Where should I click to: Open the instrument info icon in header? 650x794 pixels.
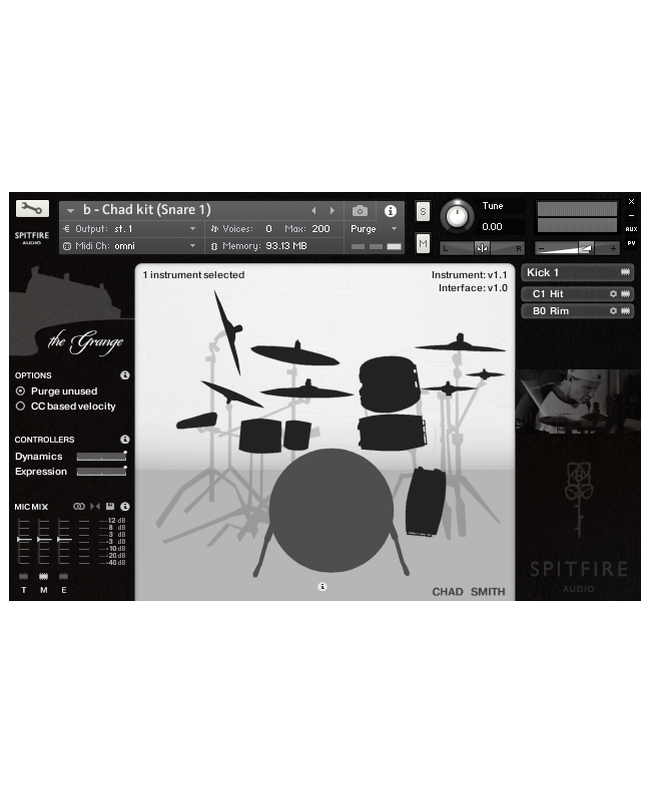(390, 211)
